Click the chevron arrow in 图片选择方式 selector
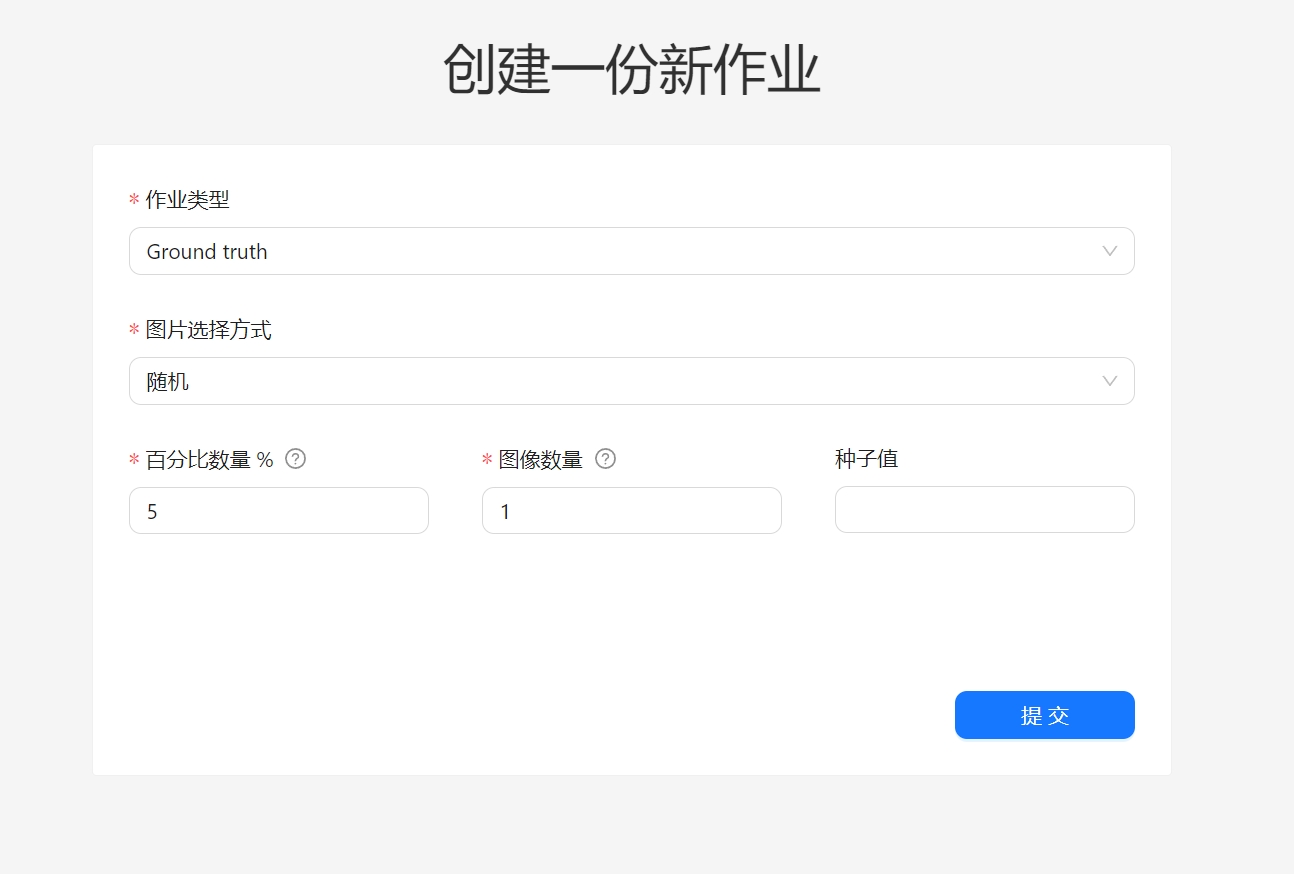The height and width of the screenshot is (874, 1294). (x=1109, y=381)
